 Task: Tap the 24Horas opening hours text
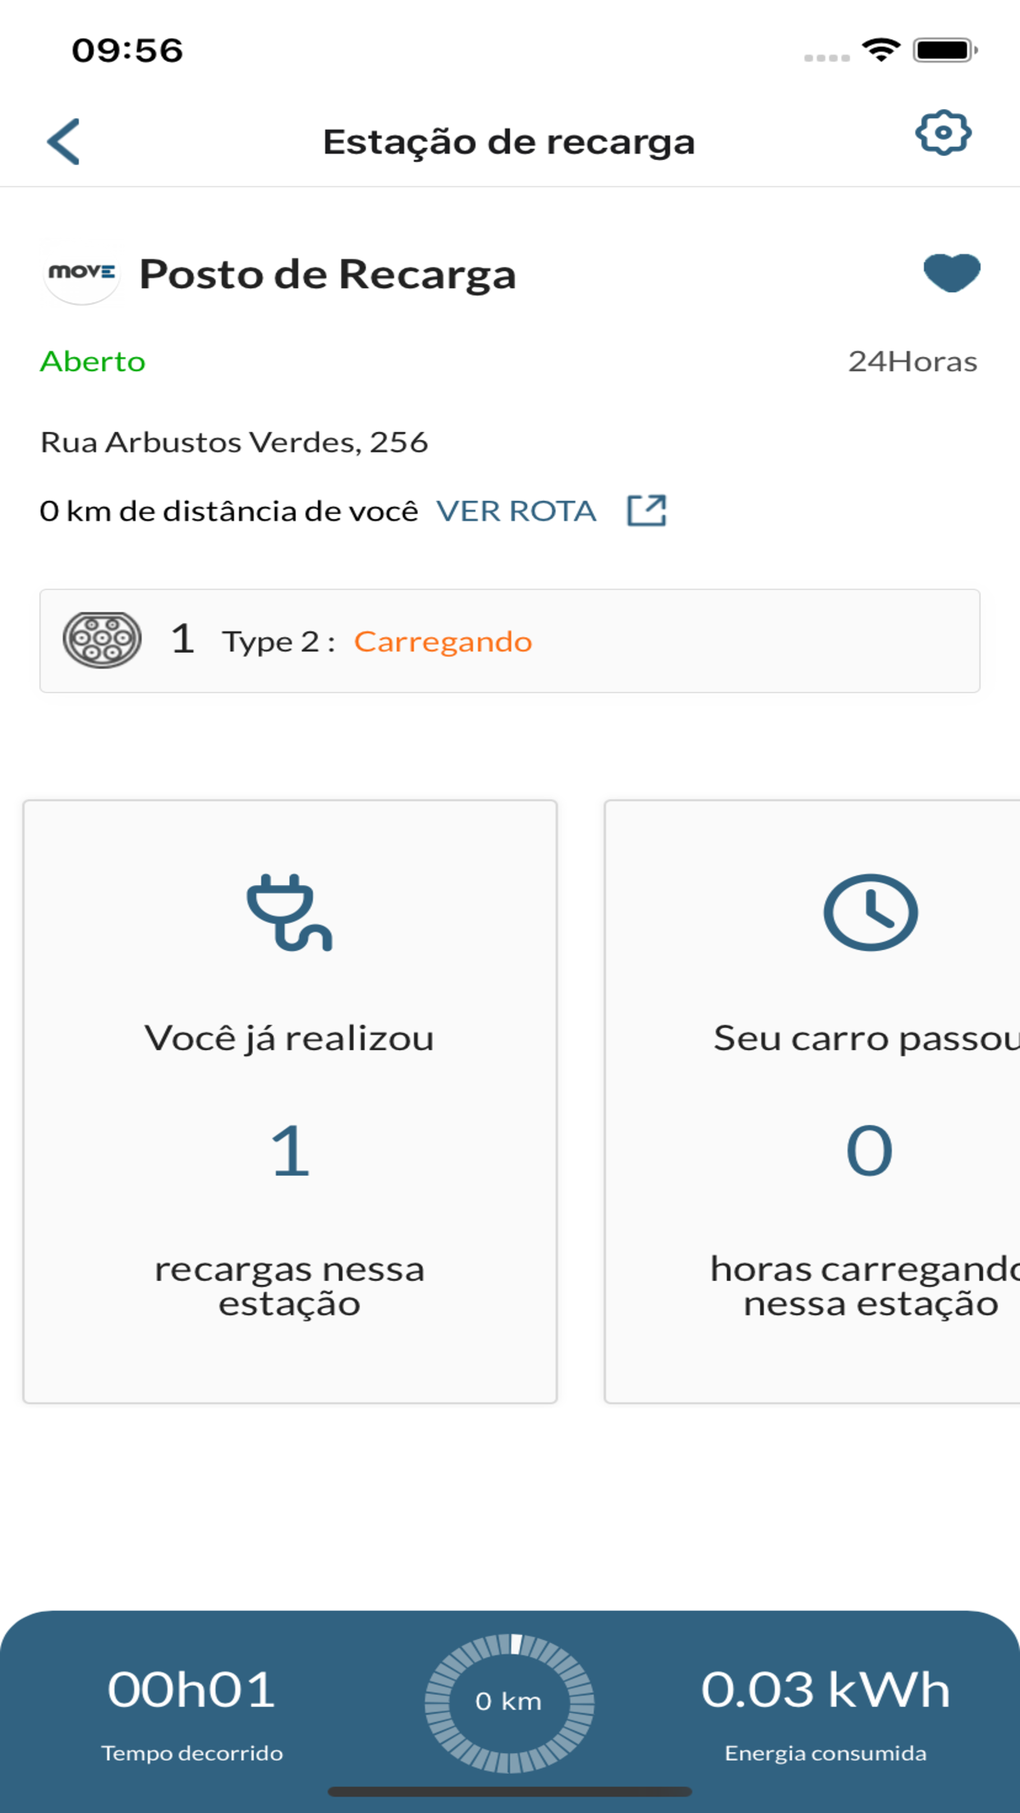click(912, 361)
